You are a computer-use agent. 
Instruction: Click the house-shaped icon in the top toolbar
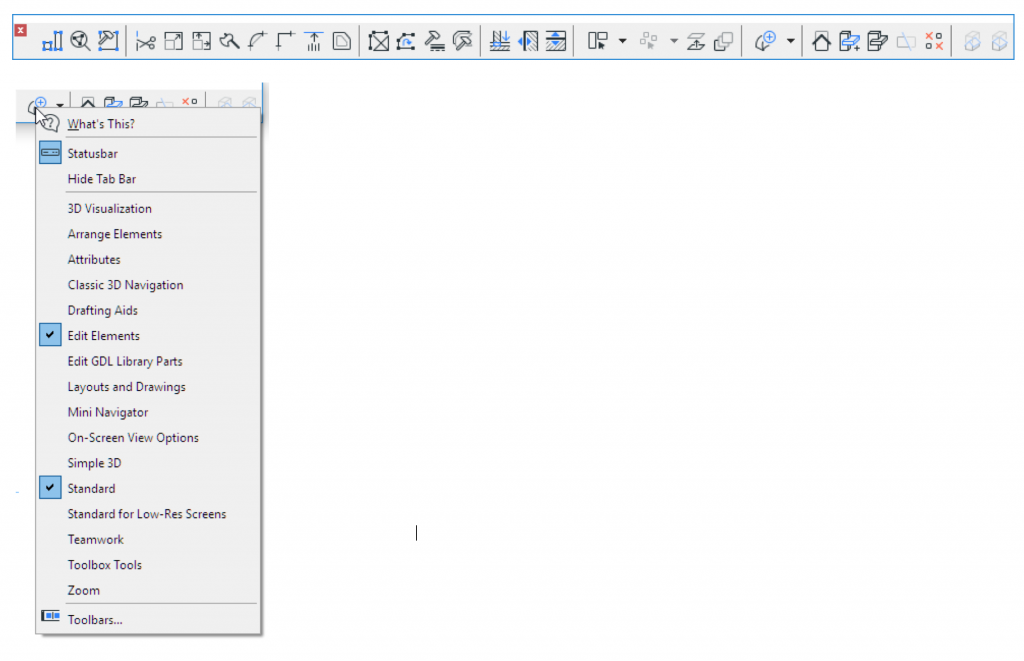(821, 42)
